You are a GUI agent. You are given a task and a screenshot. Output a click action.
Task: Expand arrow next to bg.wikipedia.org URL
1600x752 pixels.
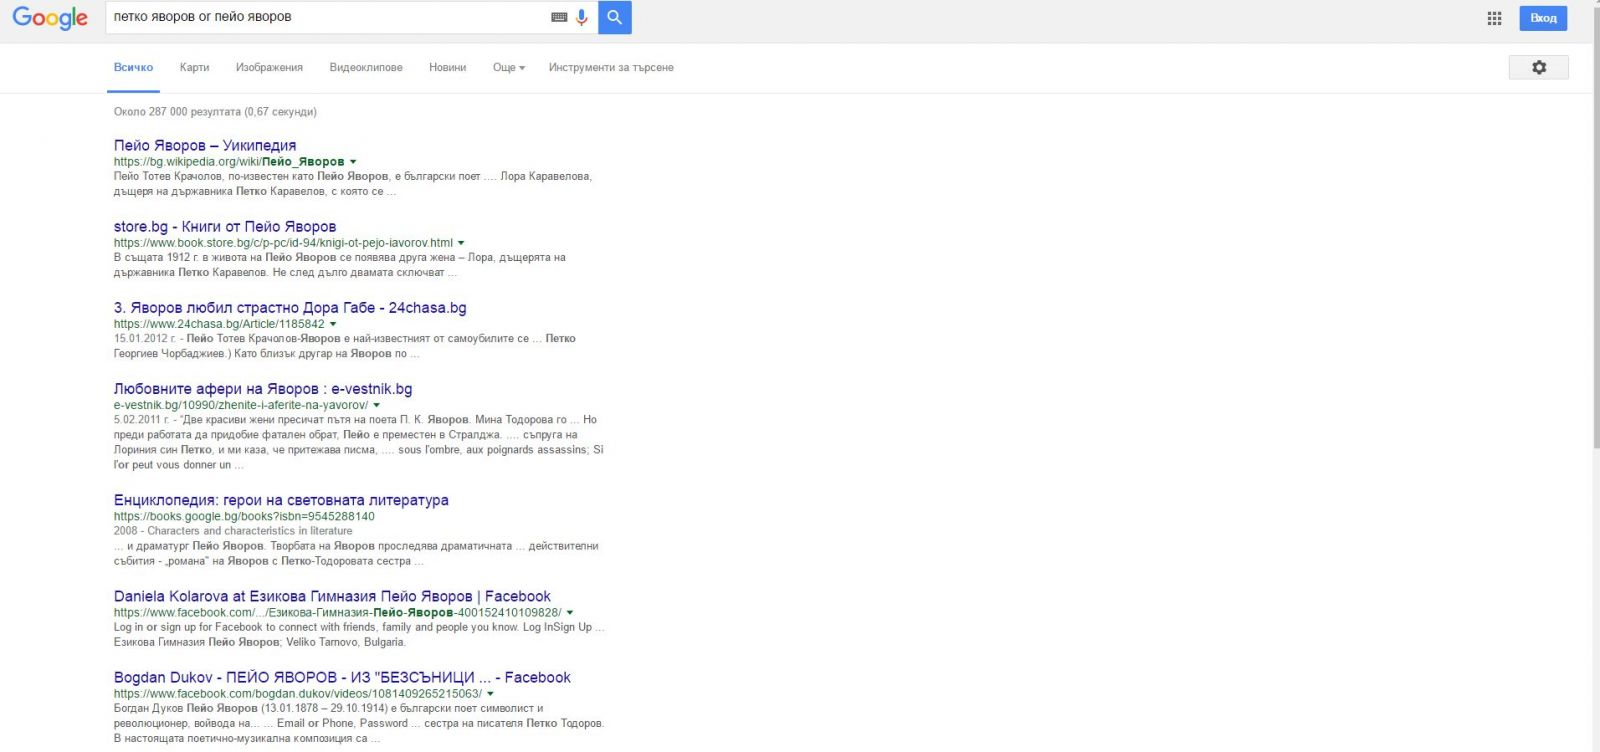click(353, 162)
